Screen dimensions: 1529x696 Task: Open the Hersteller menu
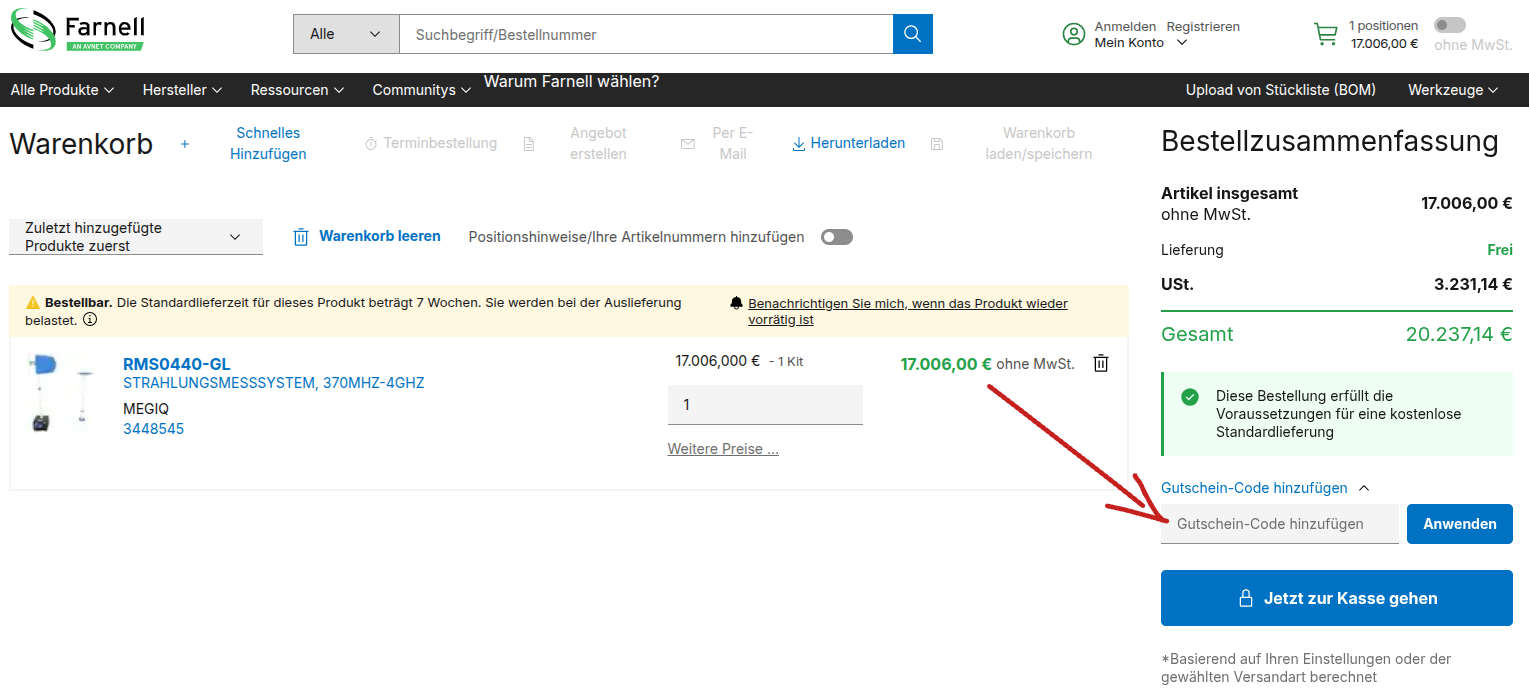[x=182, y=90]
